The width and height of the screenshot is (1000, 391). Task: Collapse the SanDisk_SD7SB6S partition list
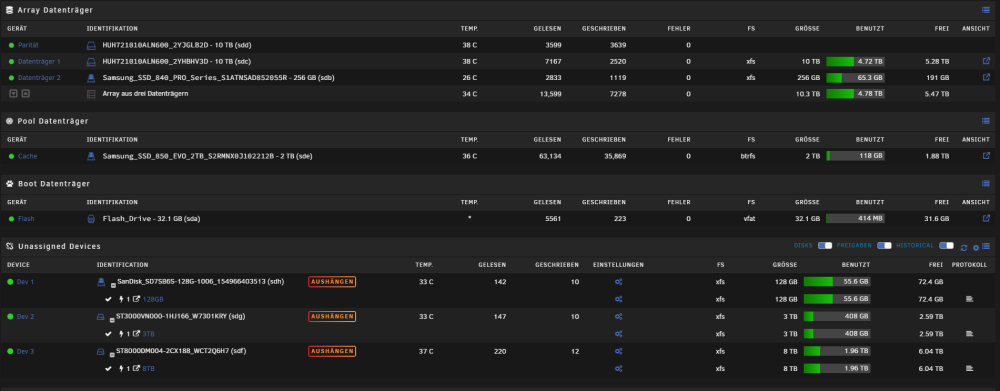pos(113,285)
